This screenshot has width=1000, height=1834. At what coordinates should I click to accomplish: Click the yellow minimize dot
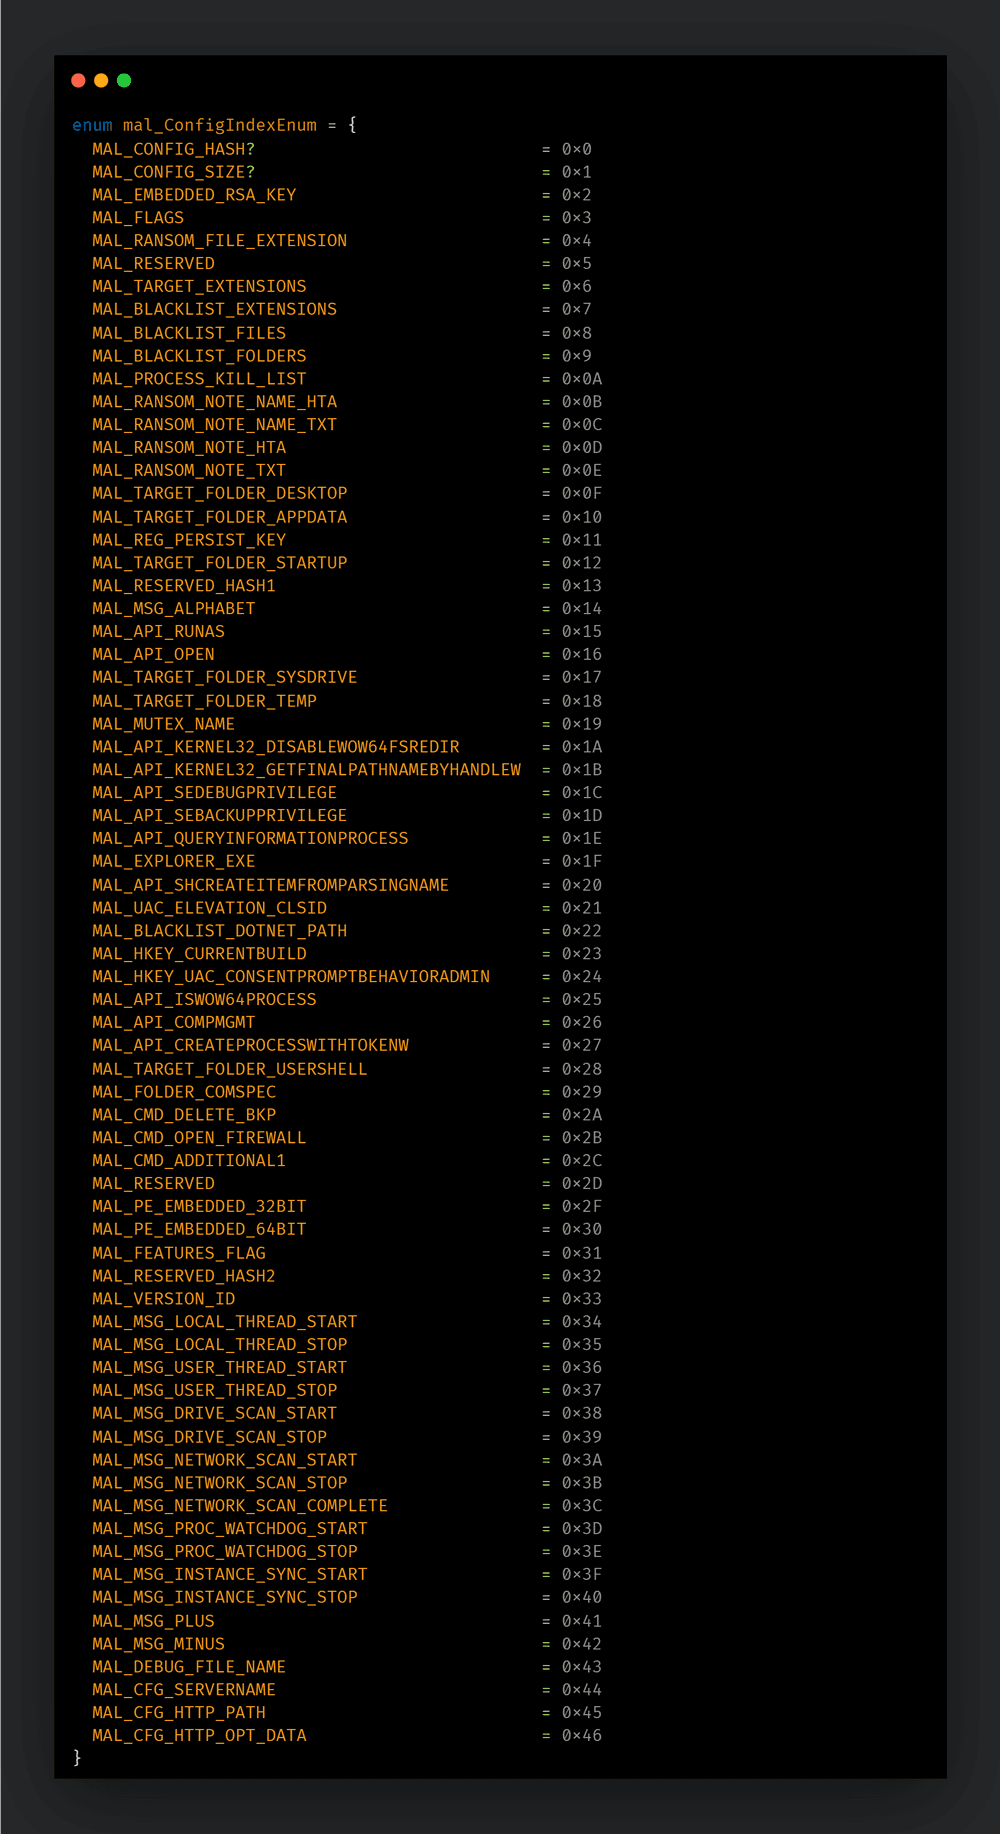pos(101,81)
